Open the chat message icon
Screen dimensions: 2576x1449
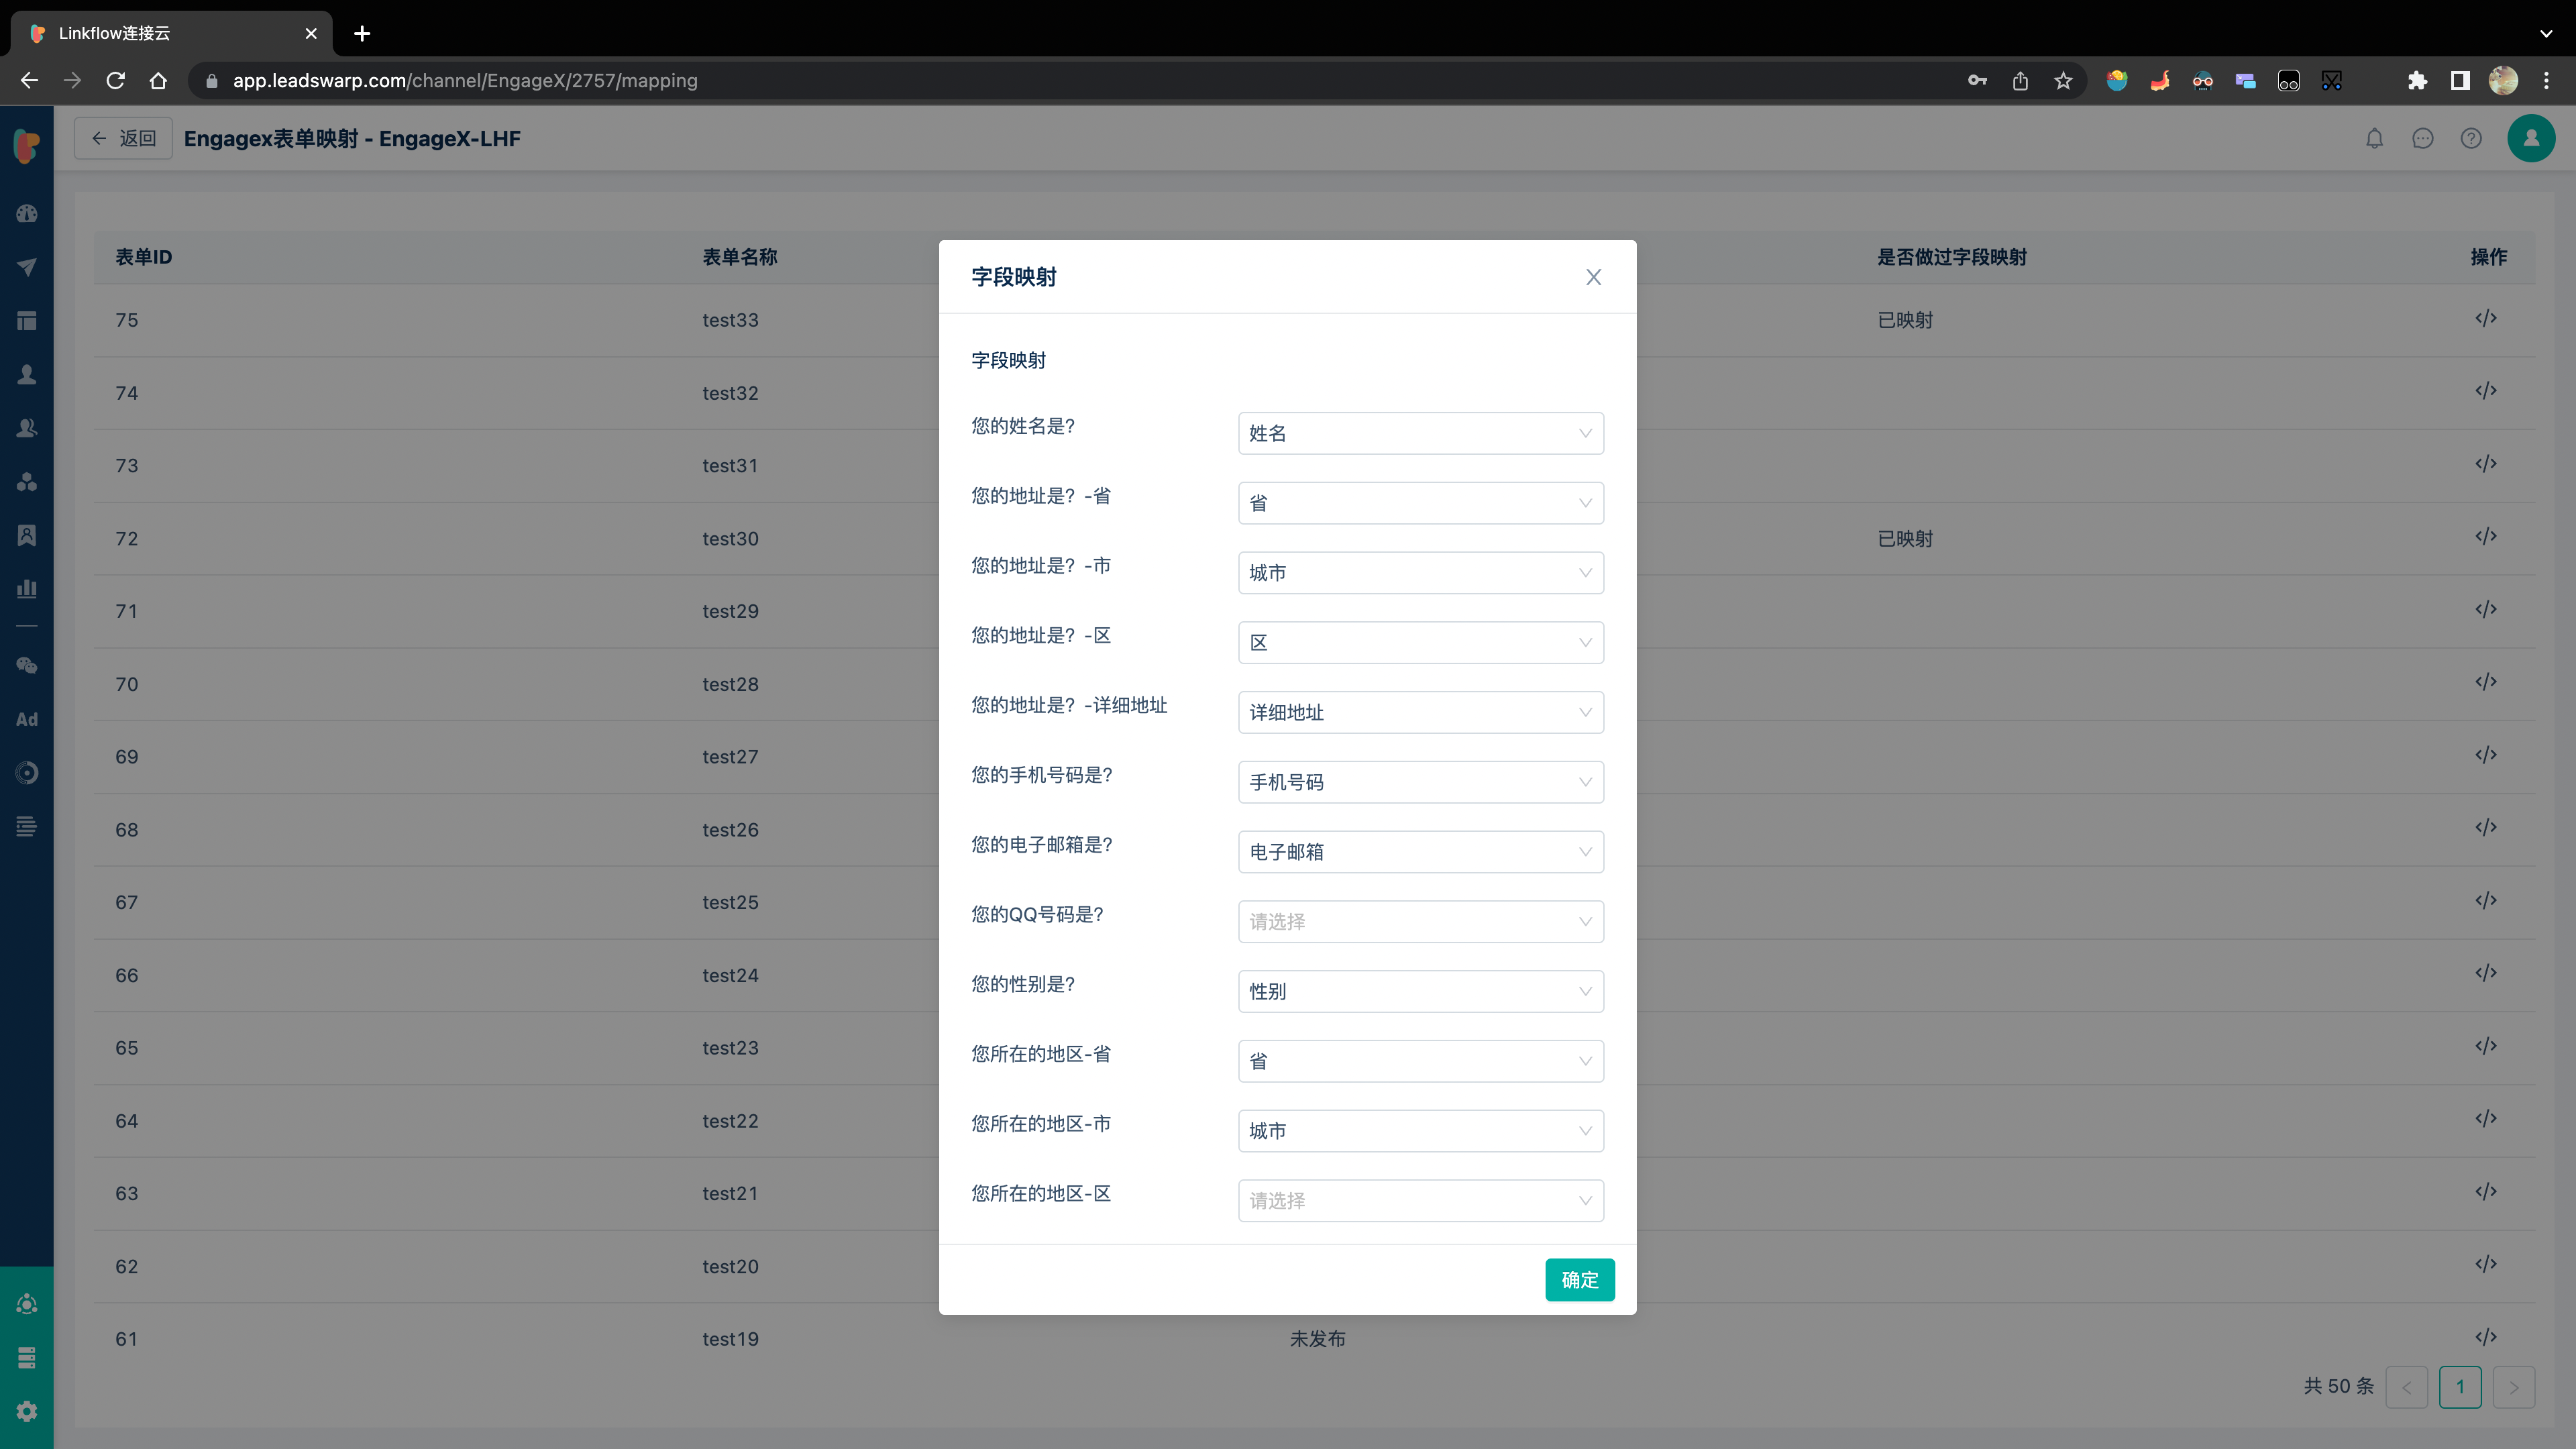coord(2422,138)
